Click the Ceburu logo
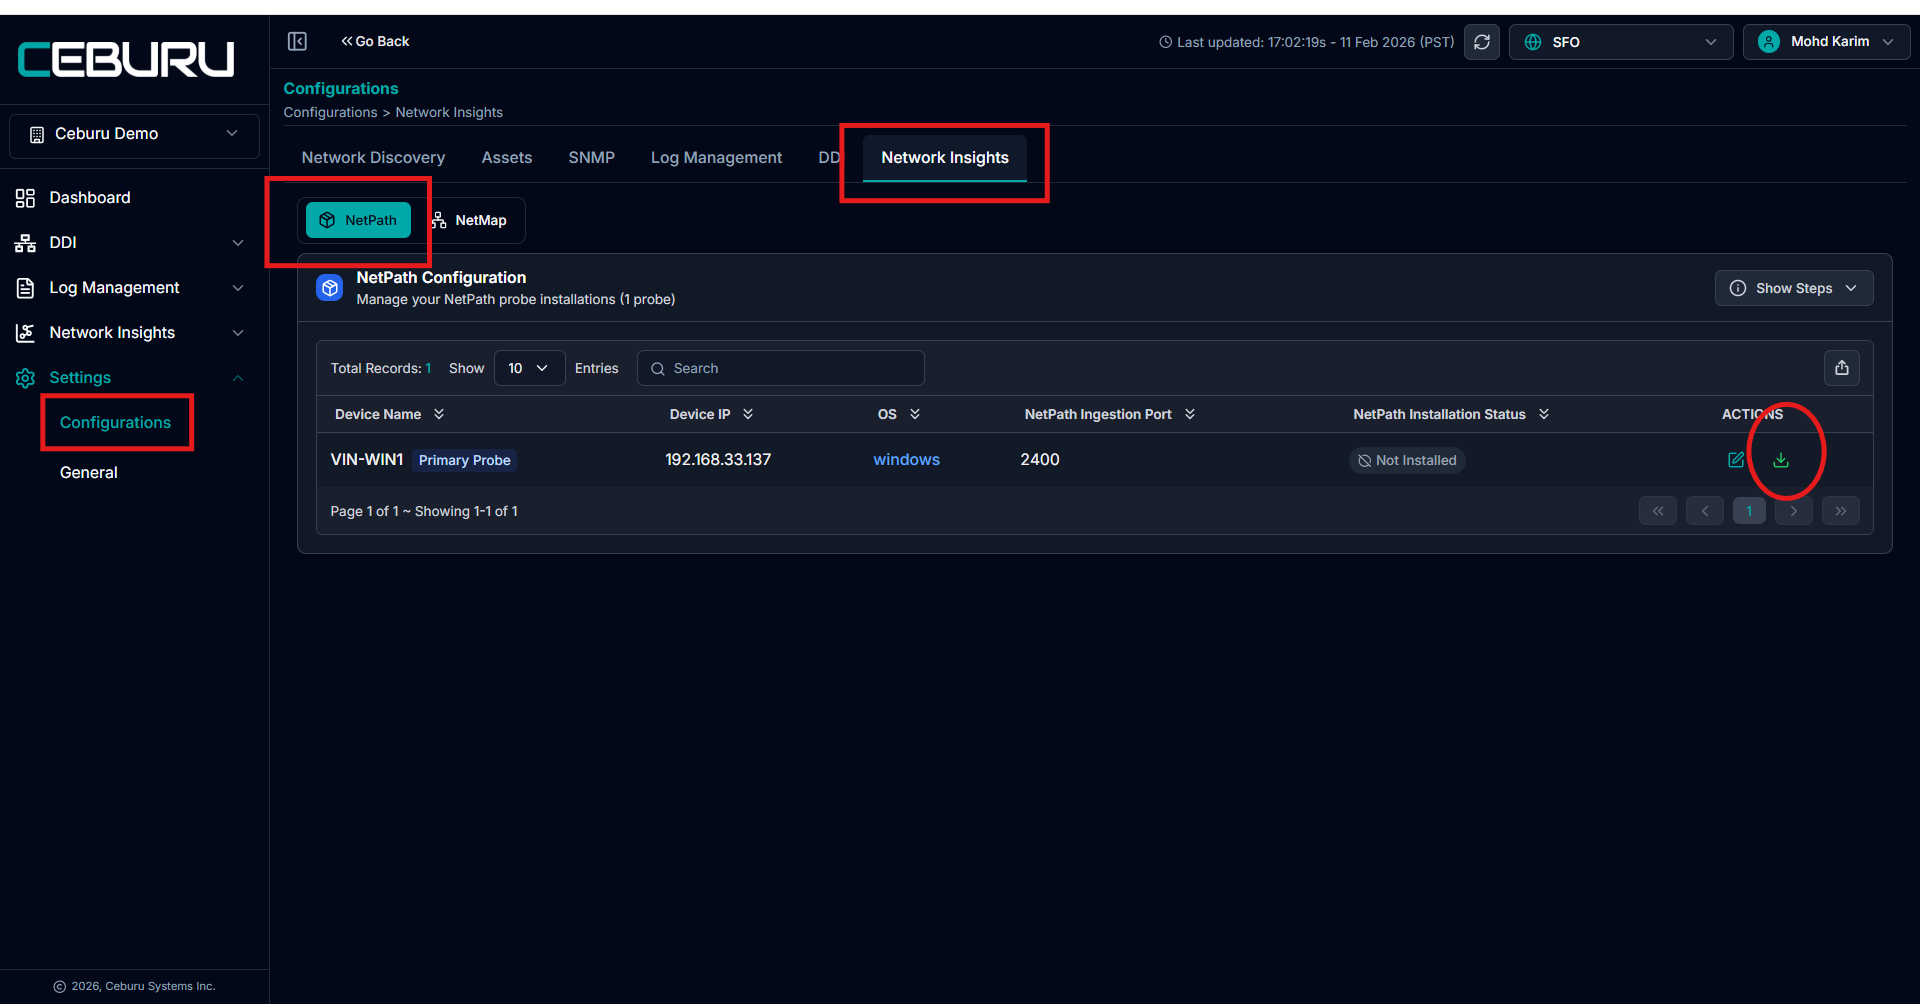 click(x=126, y=59)
